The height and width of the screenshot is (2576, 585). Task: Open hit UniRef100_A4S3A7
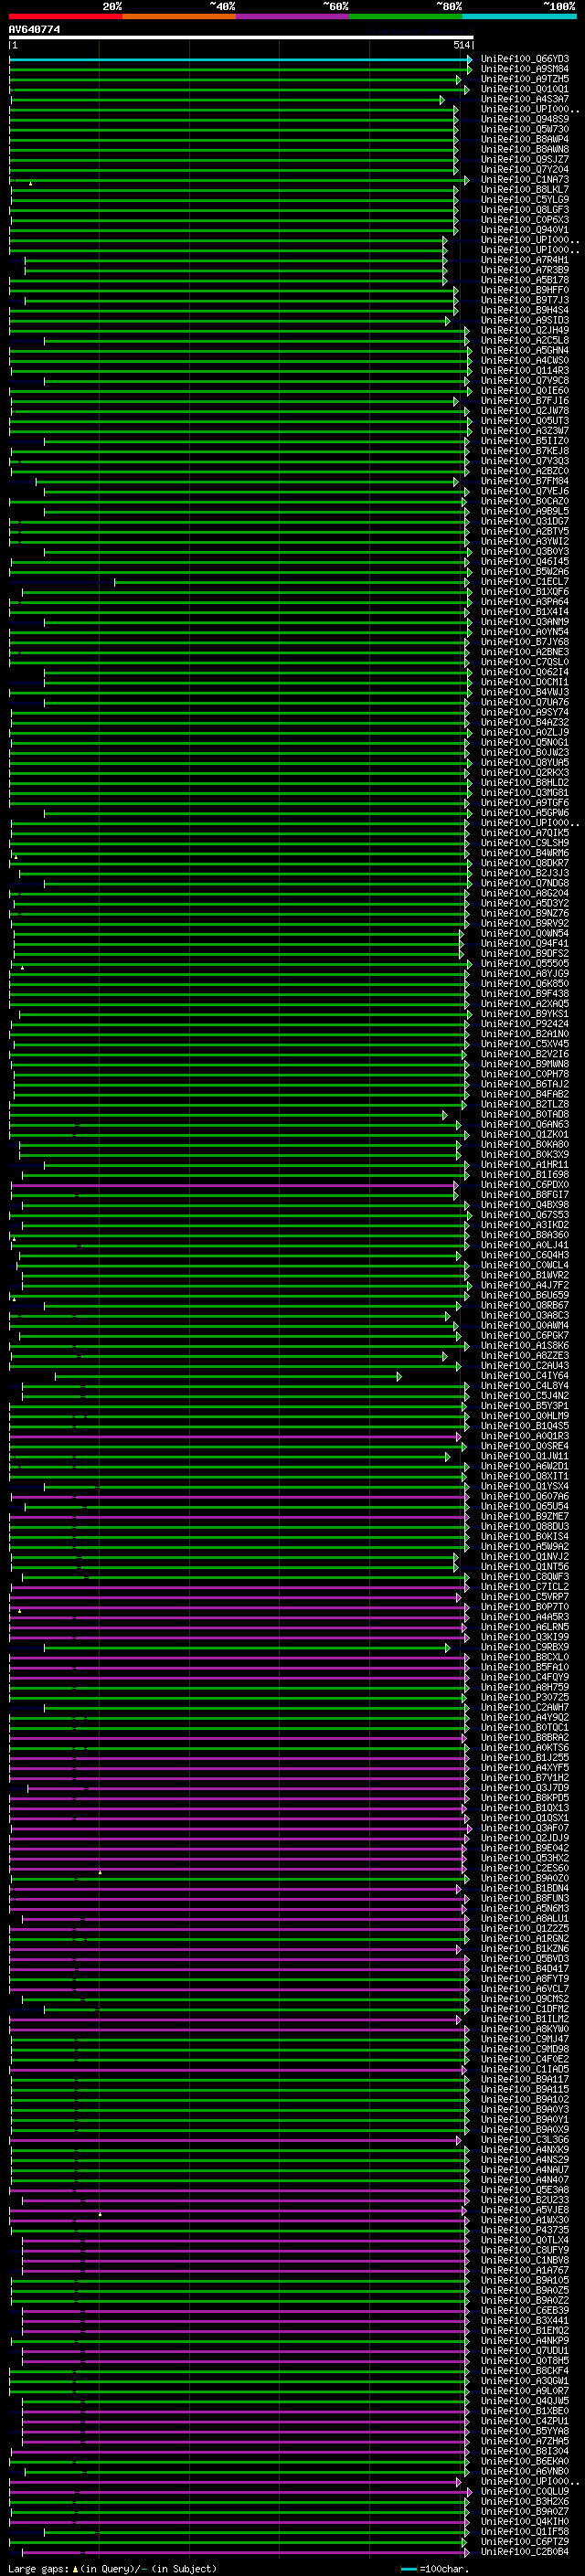coord(525,99)
